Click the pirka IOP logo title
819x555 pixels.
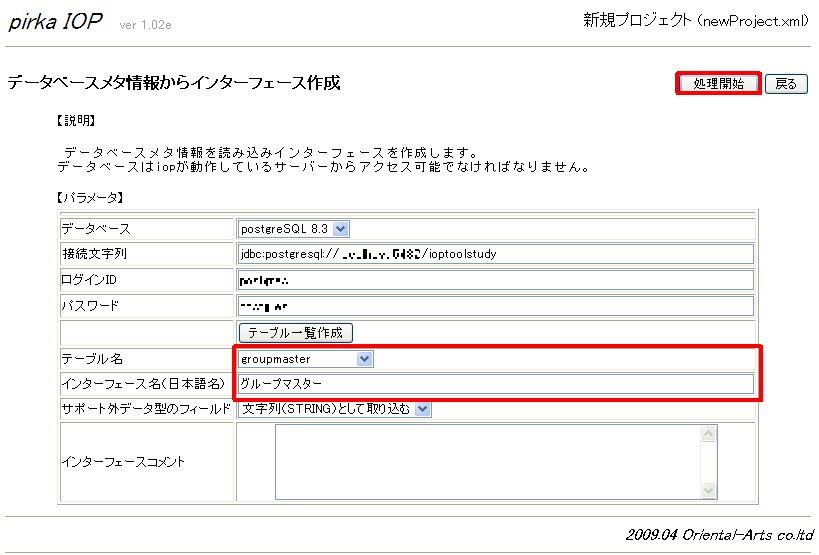pos(55,22)
